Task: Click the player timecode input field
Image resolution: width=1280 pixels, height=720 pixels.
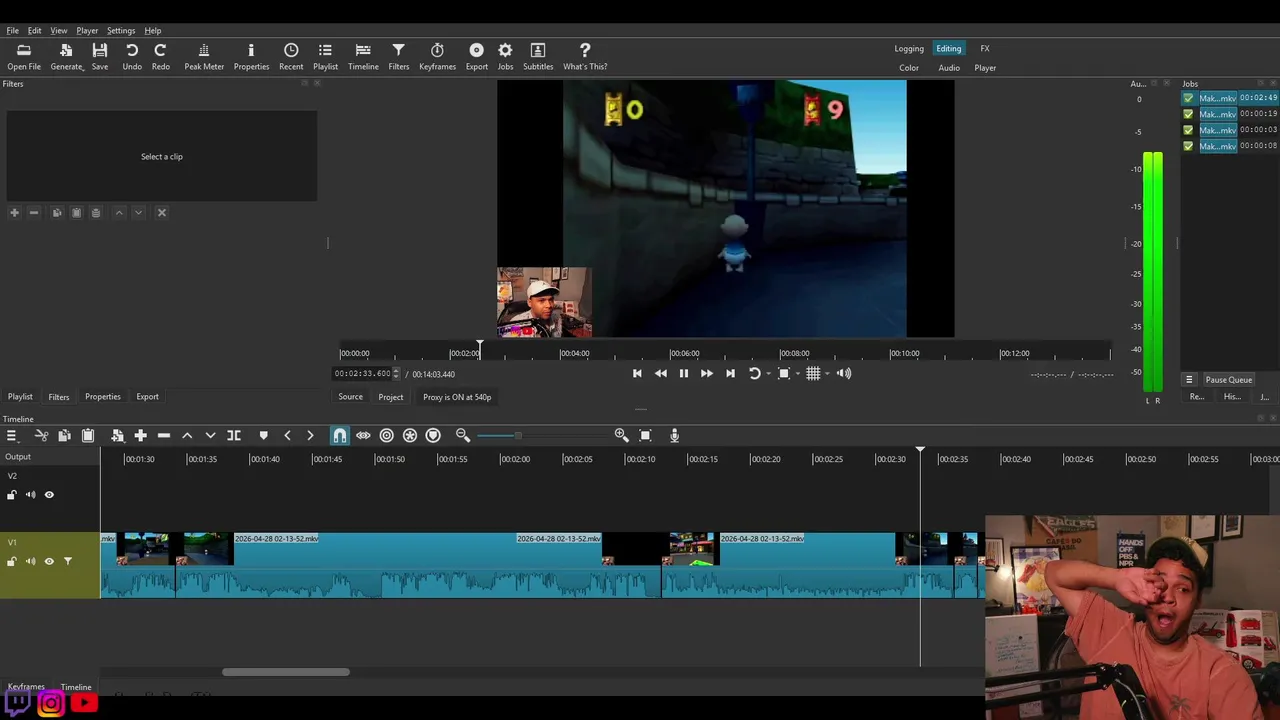Action: pyautogui.click(x=367, y=374)
